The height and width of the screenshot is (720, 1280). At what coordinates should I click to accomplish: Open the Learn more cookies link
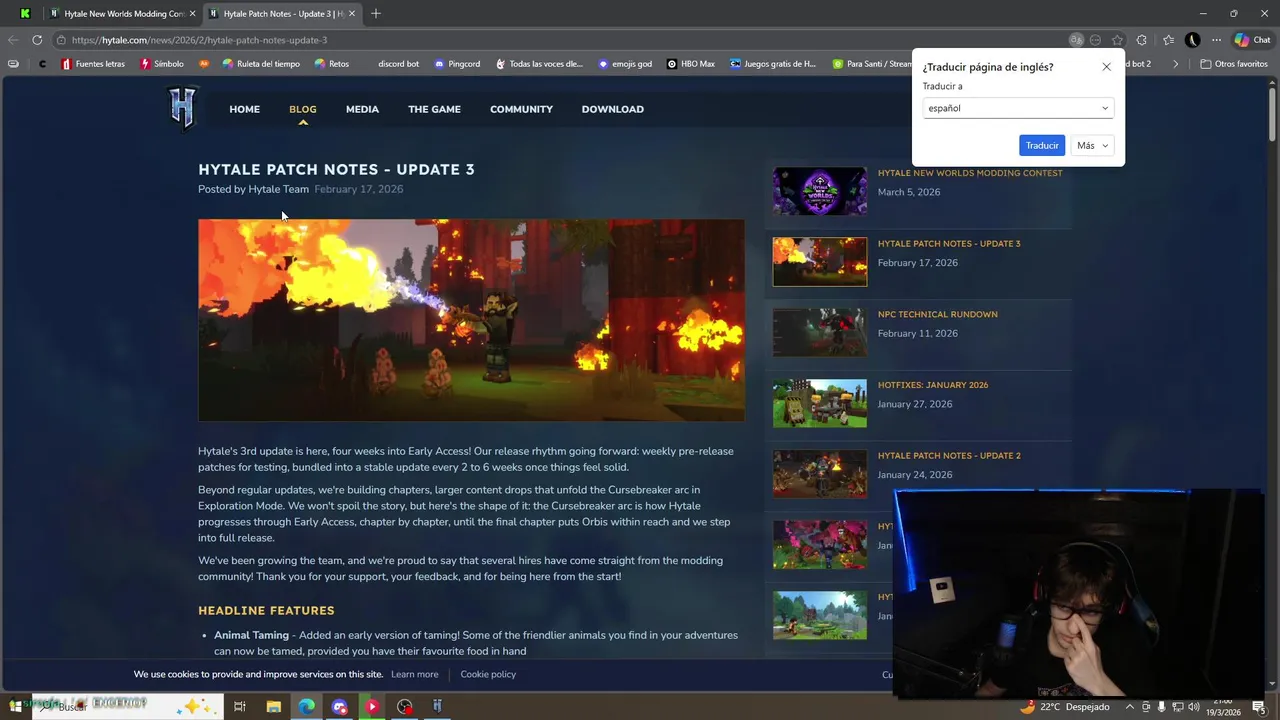point(415,674)
